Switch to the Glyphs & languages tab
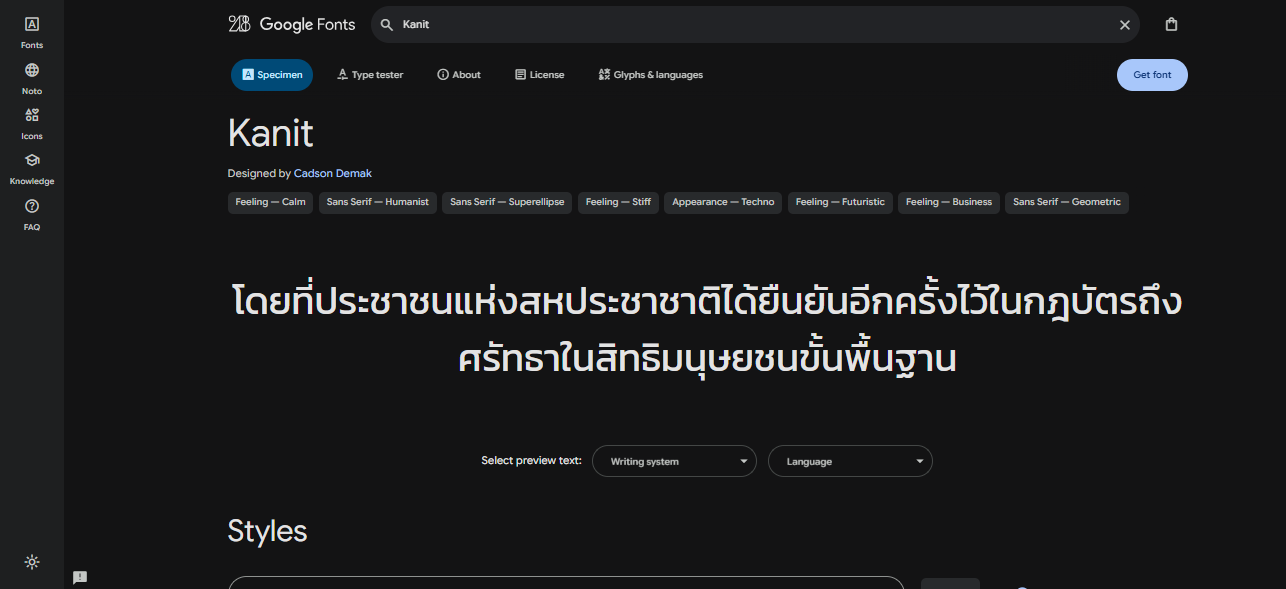The height and width of the screenshot is (589, 1286). point(651,75)
